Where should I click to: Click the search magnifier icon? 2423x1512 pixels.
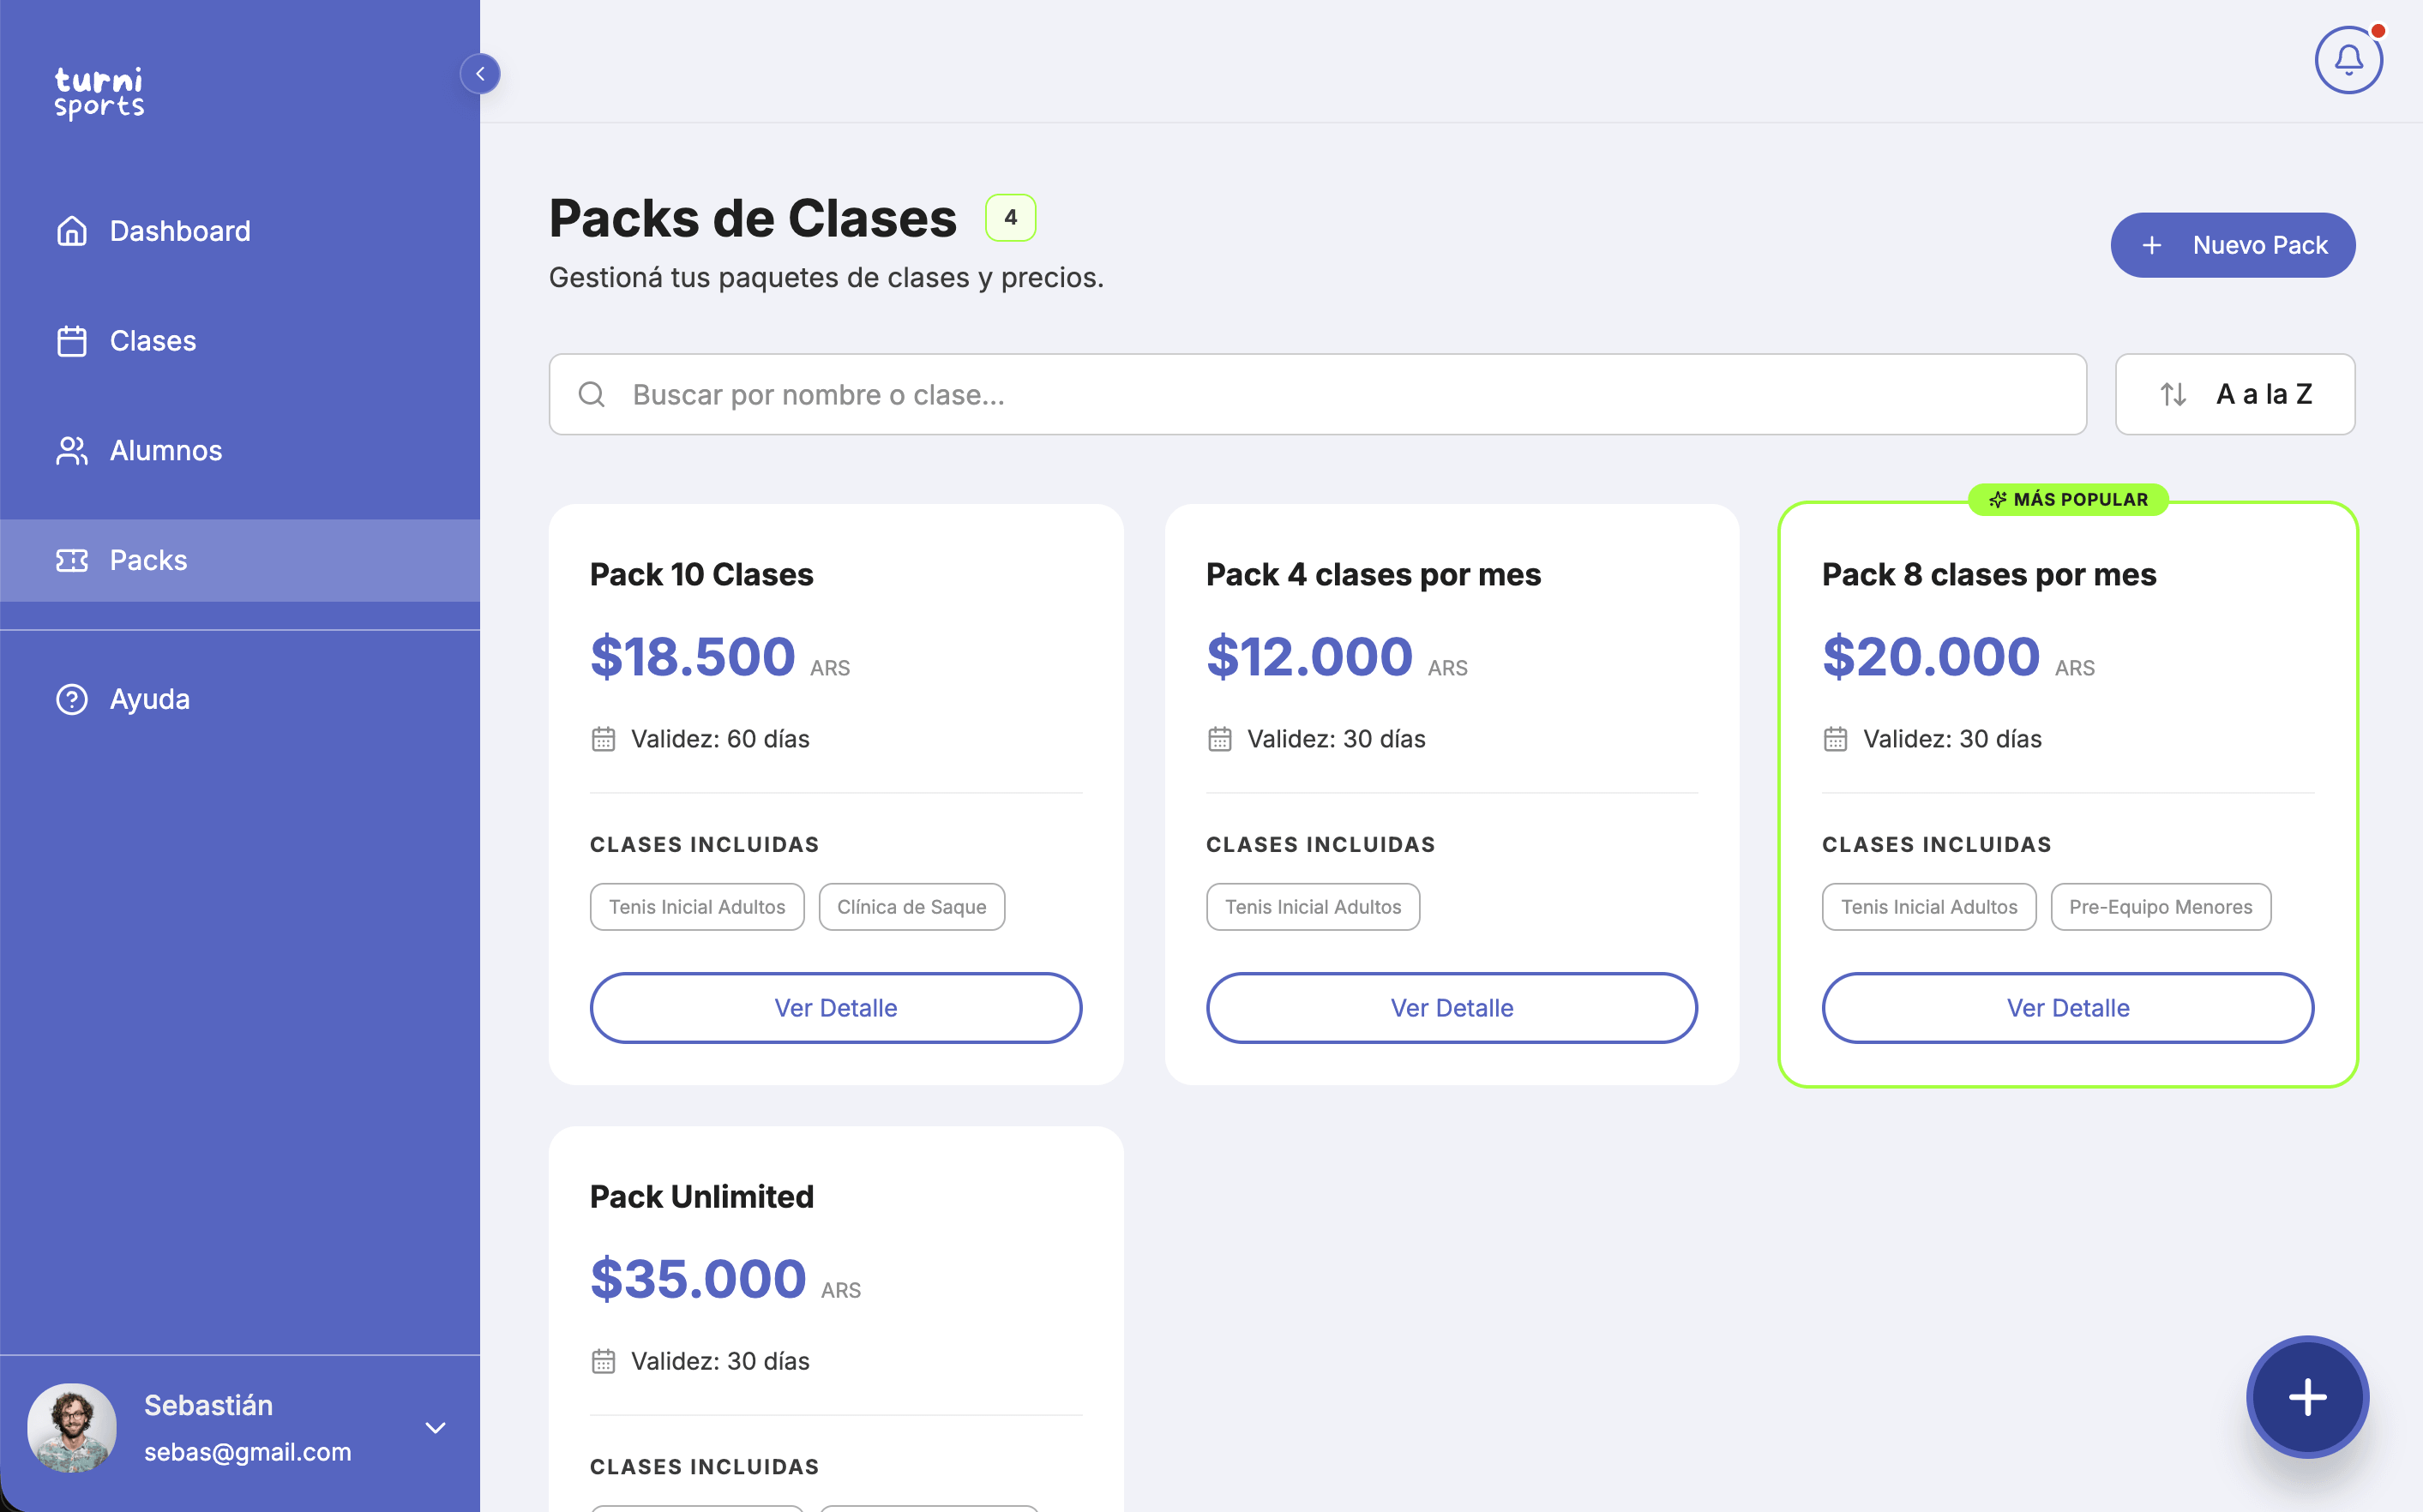pyautogui.click(x=592, y=395)
